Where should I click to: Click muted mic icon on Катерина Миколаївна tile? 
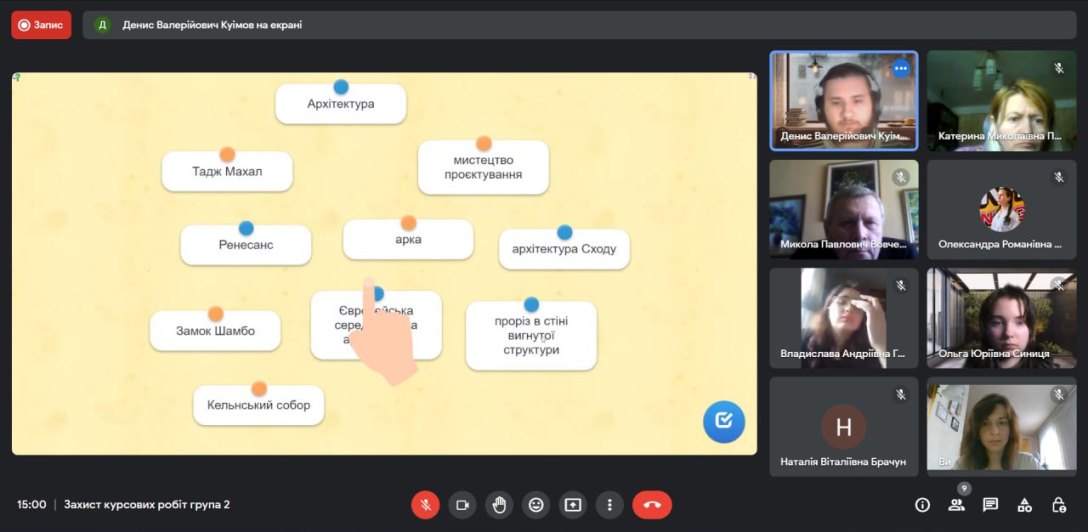[x=1059, y=68]
